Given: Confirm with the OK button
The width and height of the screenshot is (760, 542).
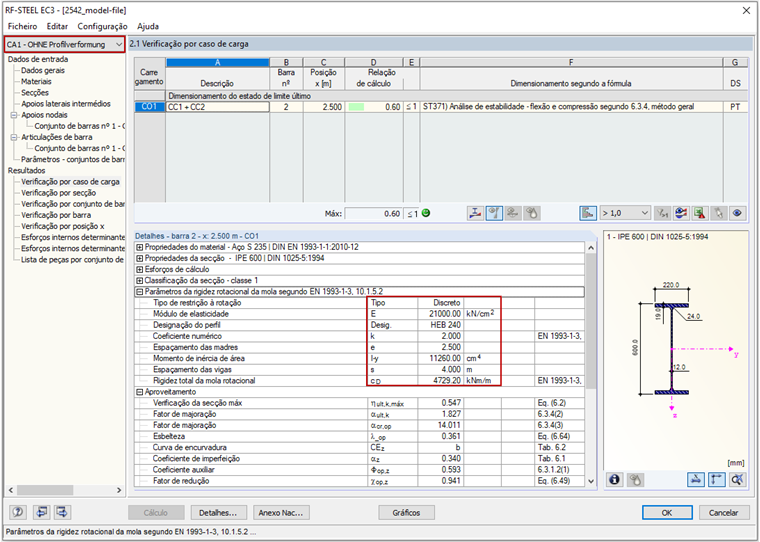Looking at the screenshot, I should click(x=667, y=512).
